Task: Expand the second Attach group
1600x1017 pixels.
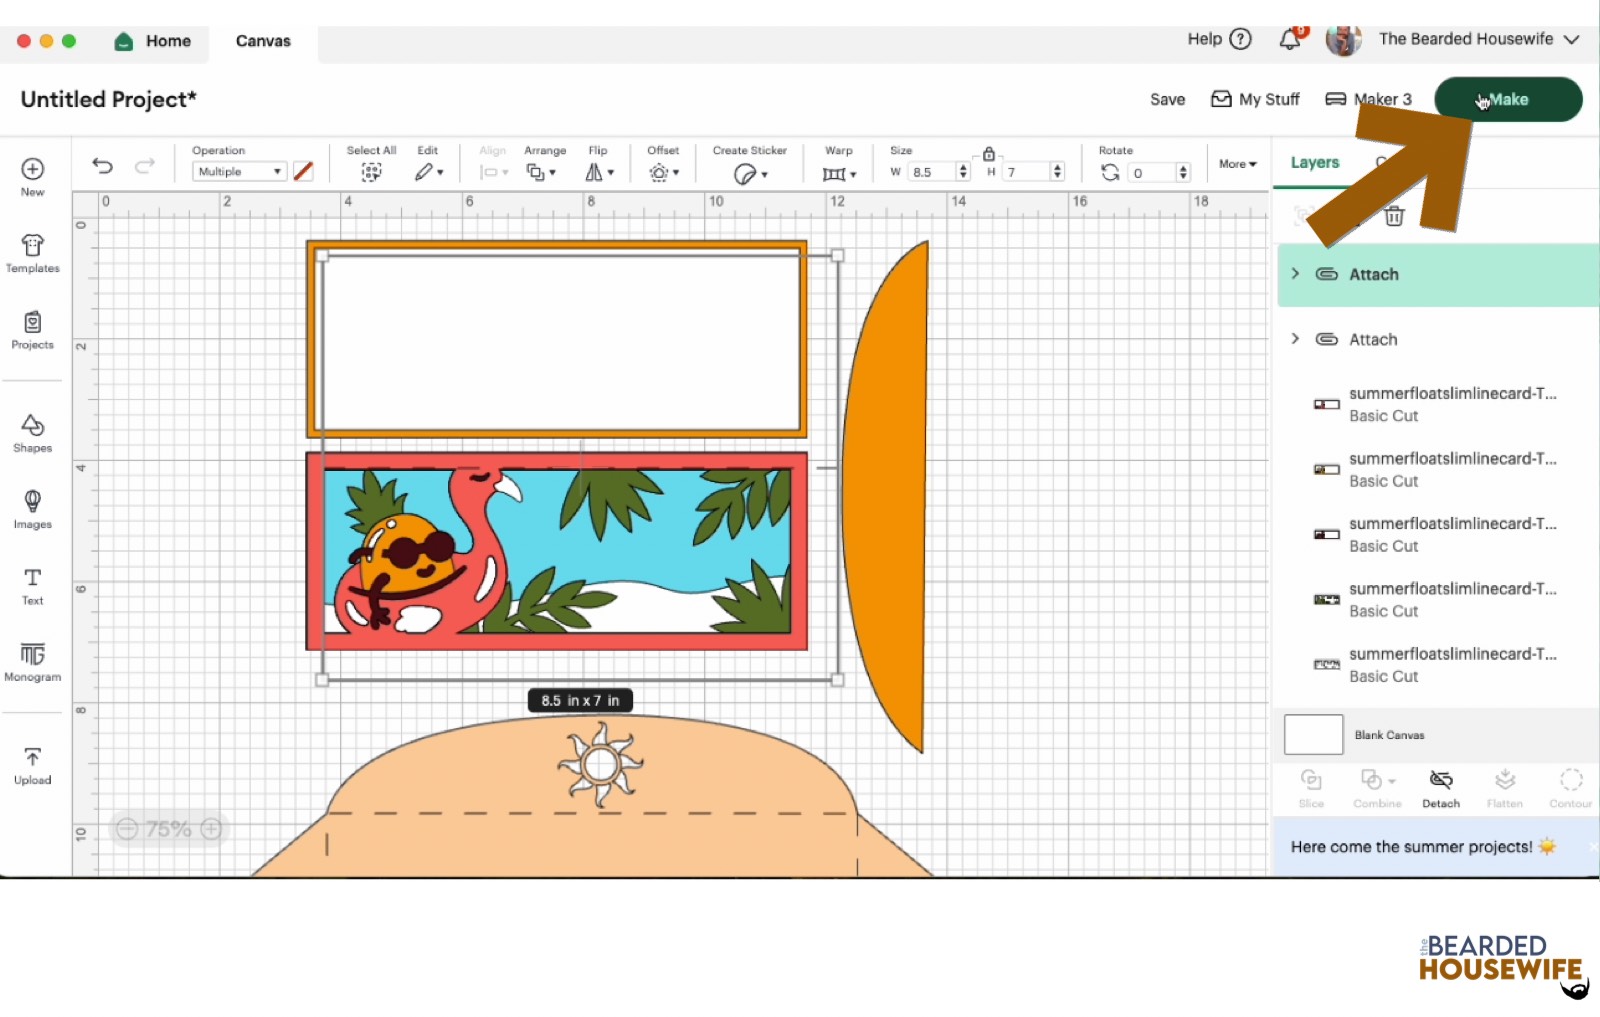Action: coord(1295,339)
